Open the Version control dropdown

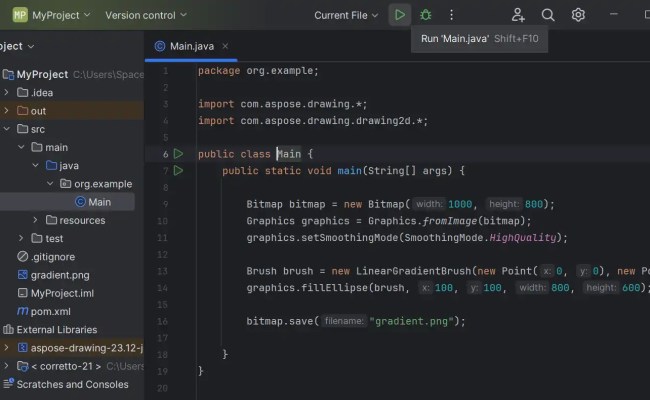point(146,15)
